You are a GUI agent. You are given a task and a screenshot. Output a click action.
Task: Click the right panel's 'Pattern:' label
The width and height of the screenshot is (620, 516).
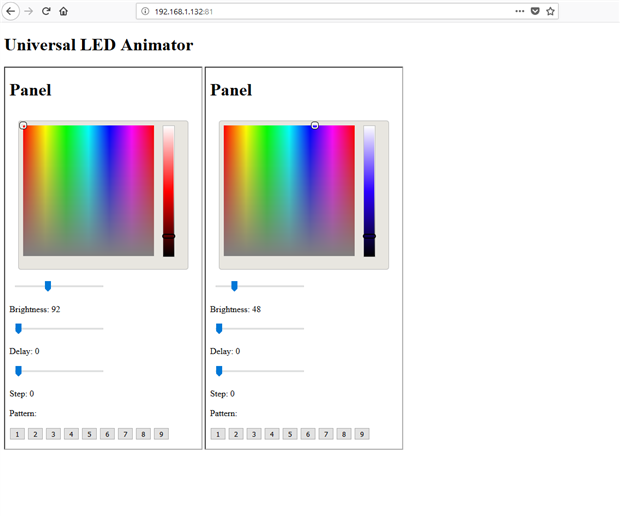point(223,413)
